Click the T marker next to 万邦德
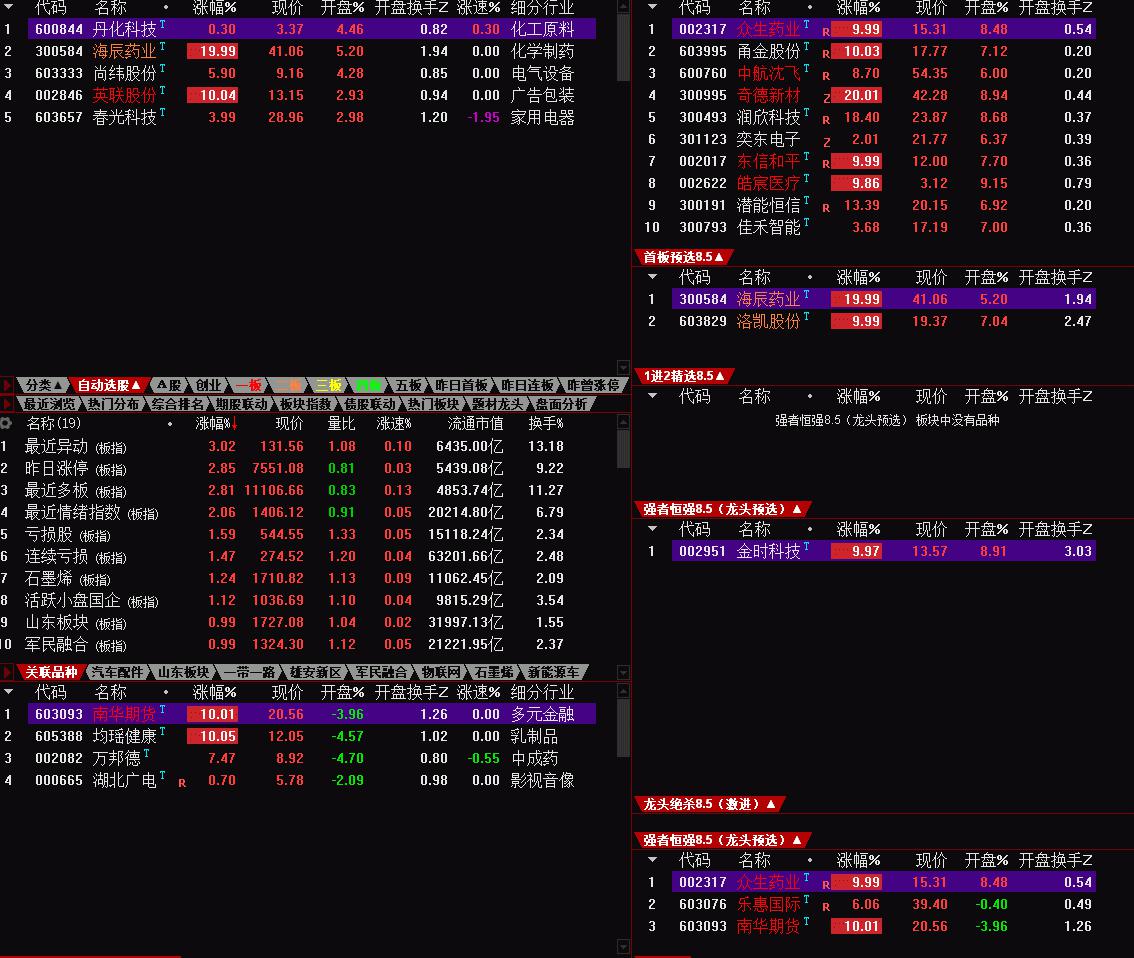 (x=147, y=753)
